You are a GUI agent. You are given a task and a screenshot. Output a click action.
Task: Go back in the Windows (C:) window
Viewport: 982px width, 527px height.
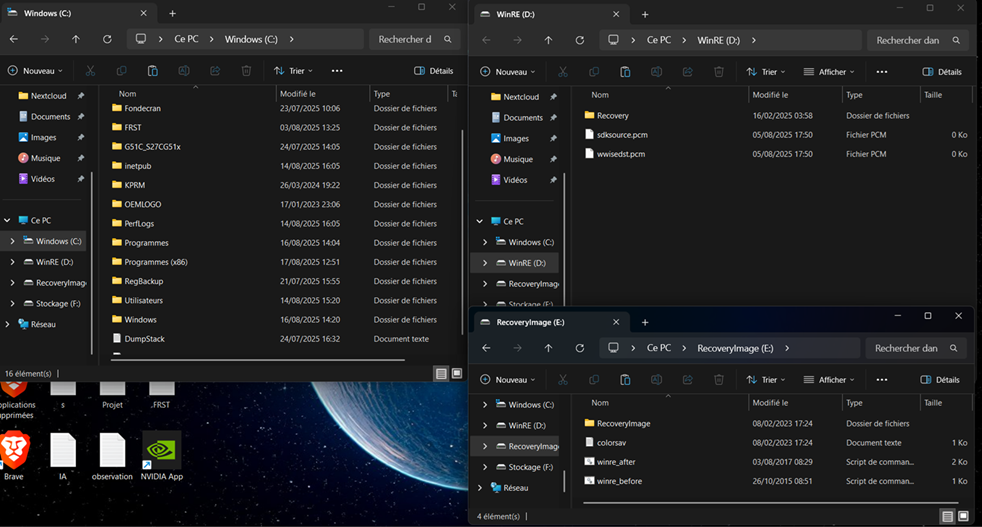[x=14, y=39]
